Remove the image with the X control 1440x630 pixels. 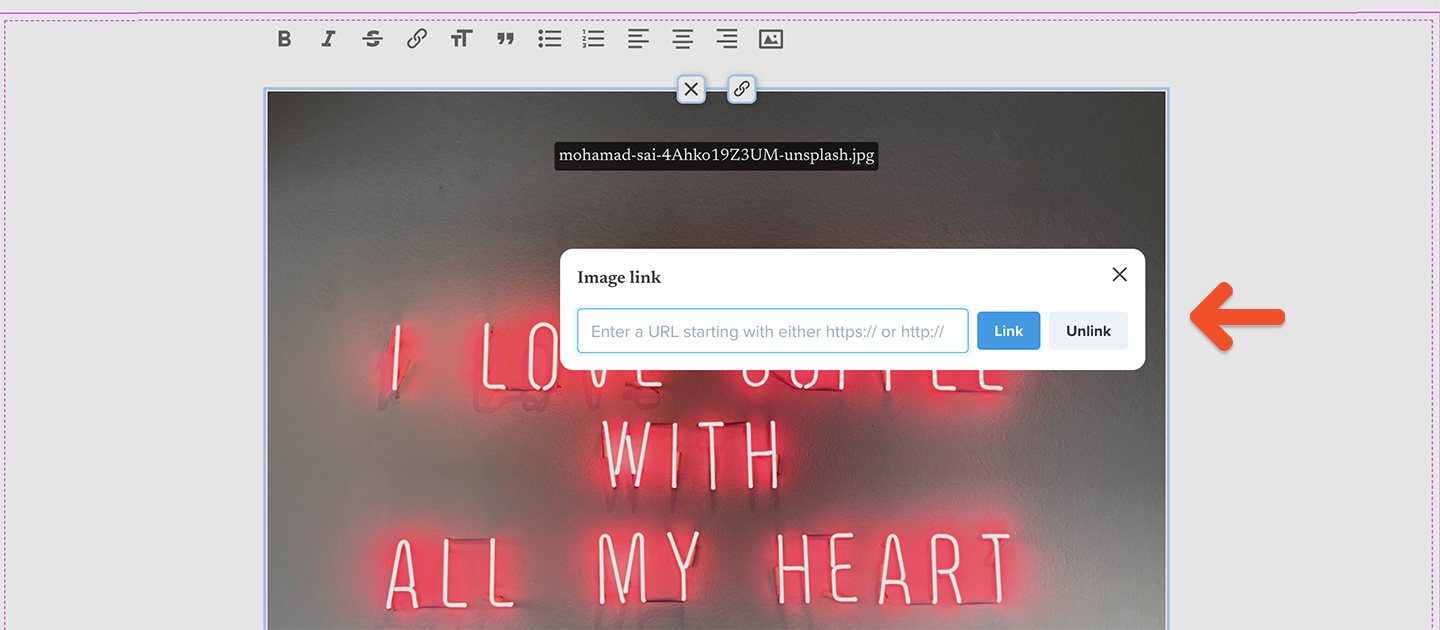coord(691,89)
